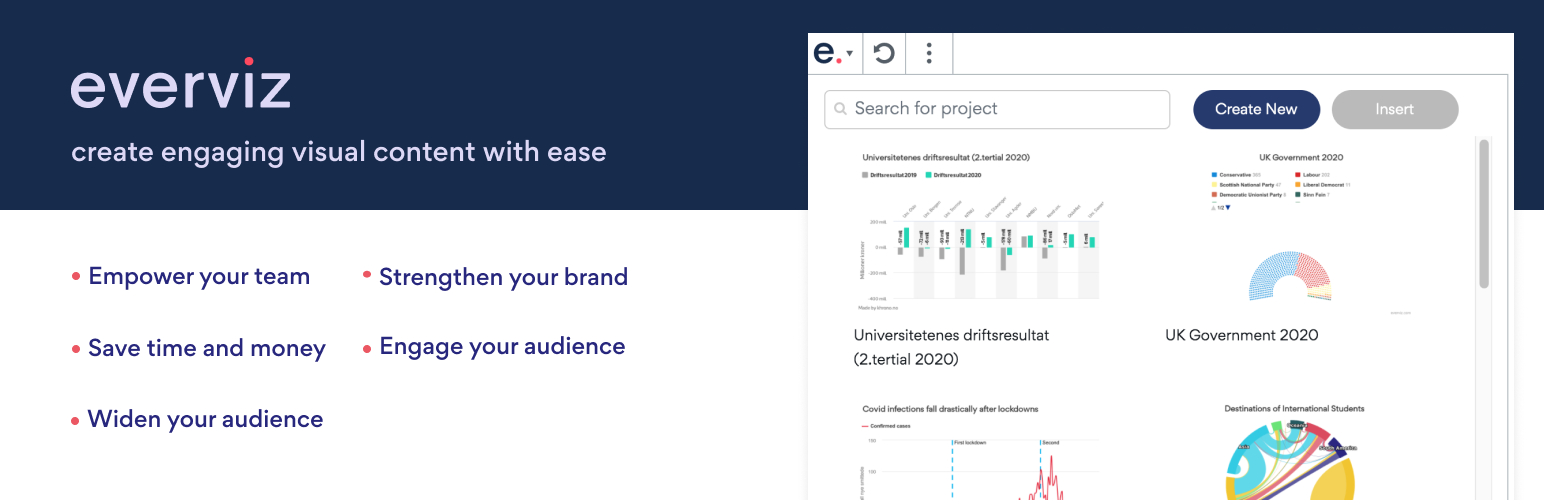Screen dimensions: 1544x500
Task: Open the three-dot more options menu
Action: (929, 53)
